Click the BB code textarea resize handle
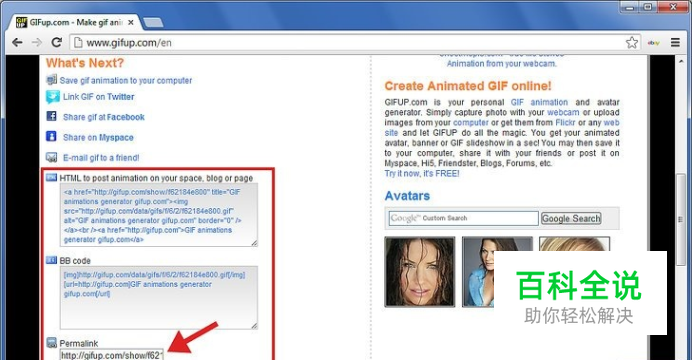Viewport: 692px width, 360px height. point(254,326)
